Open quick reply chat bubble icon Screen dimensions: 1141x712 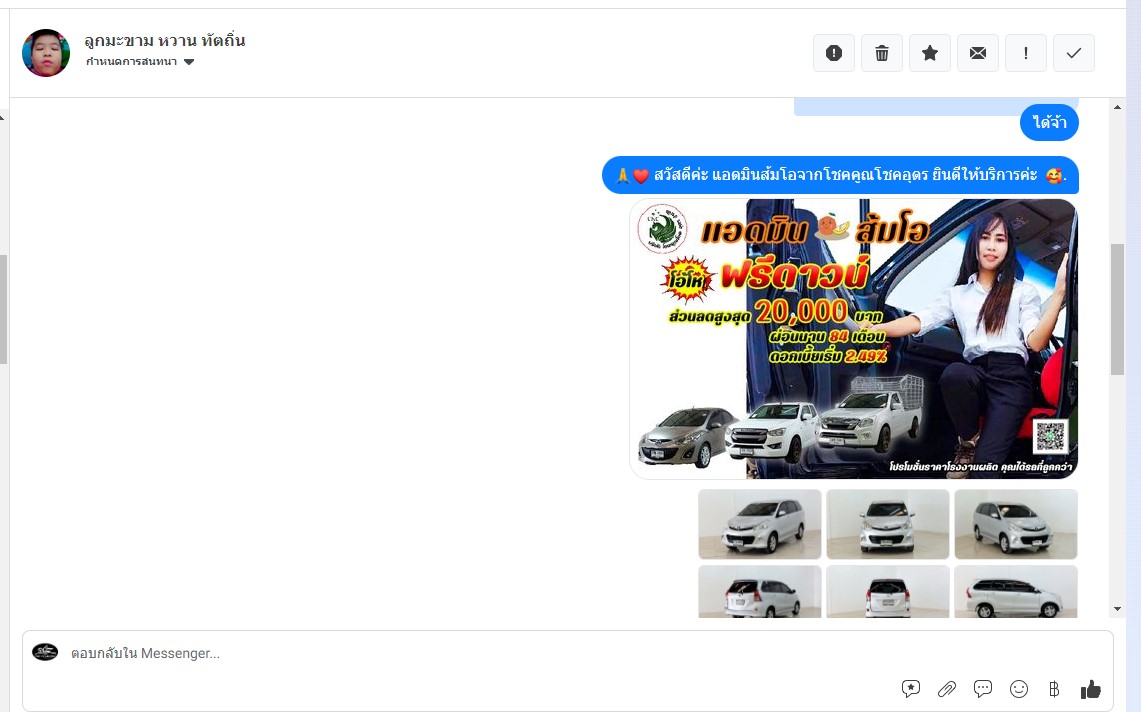coord(983,689)
